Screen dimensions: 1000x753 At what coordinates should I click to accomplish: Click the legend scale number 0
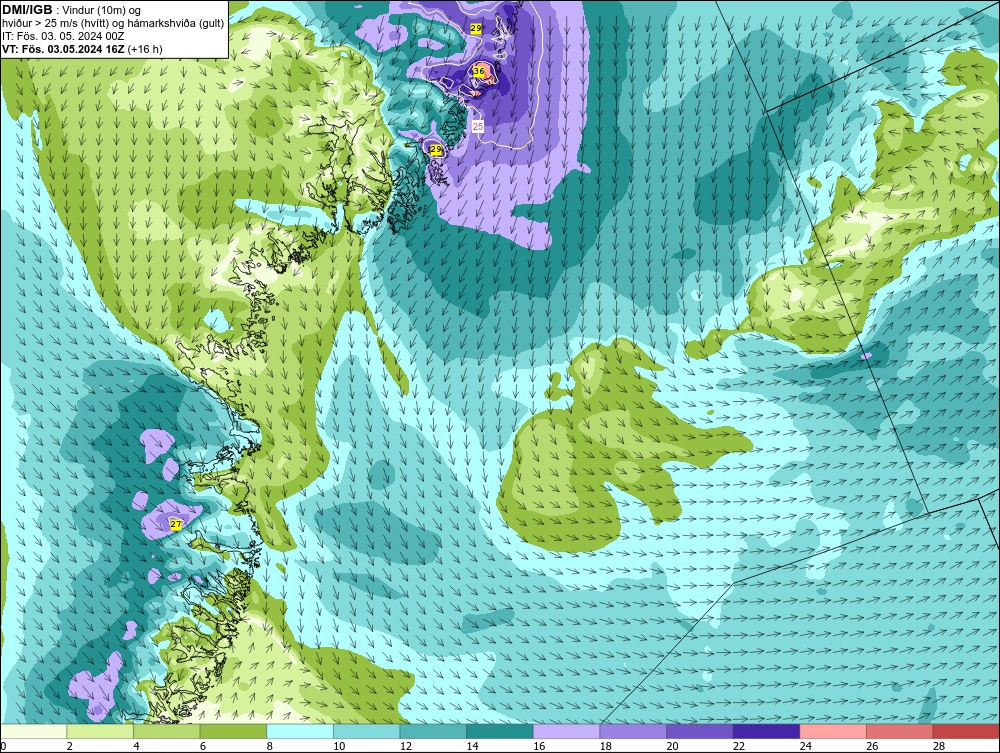[3, 746]
